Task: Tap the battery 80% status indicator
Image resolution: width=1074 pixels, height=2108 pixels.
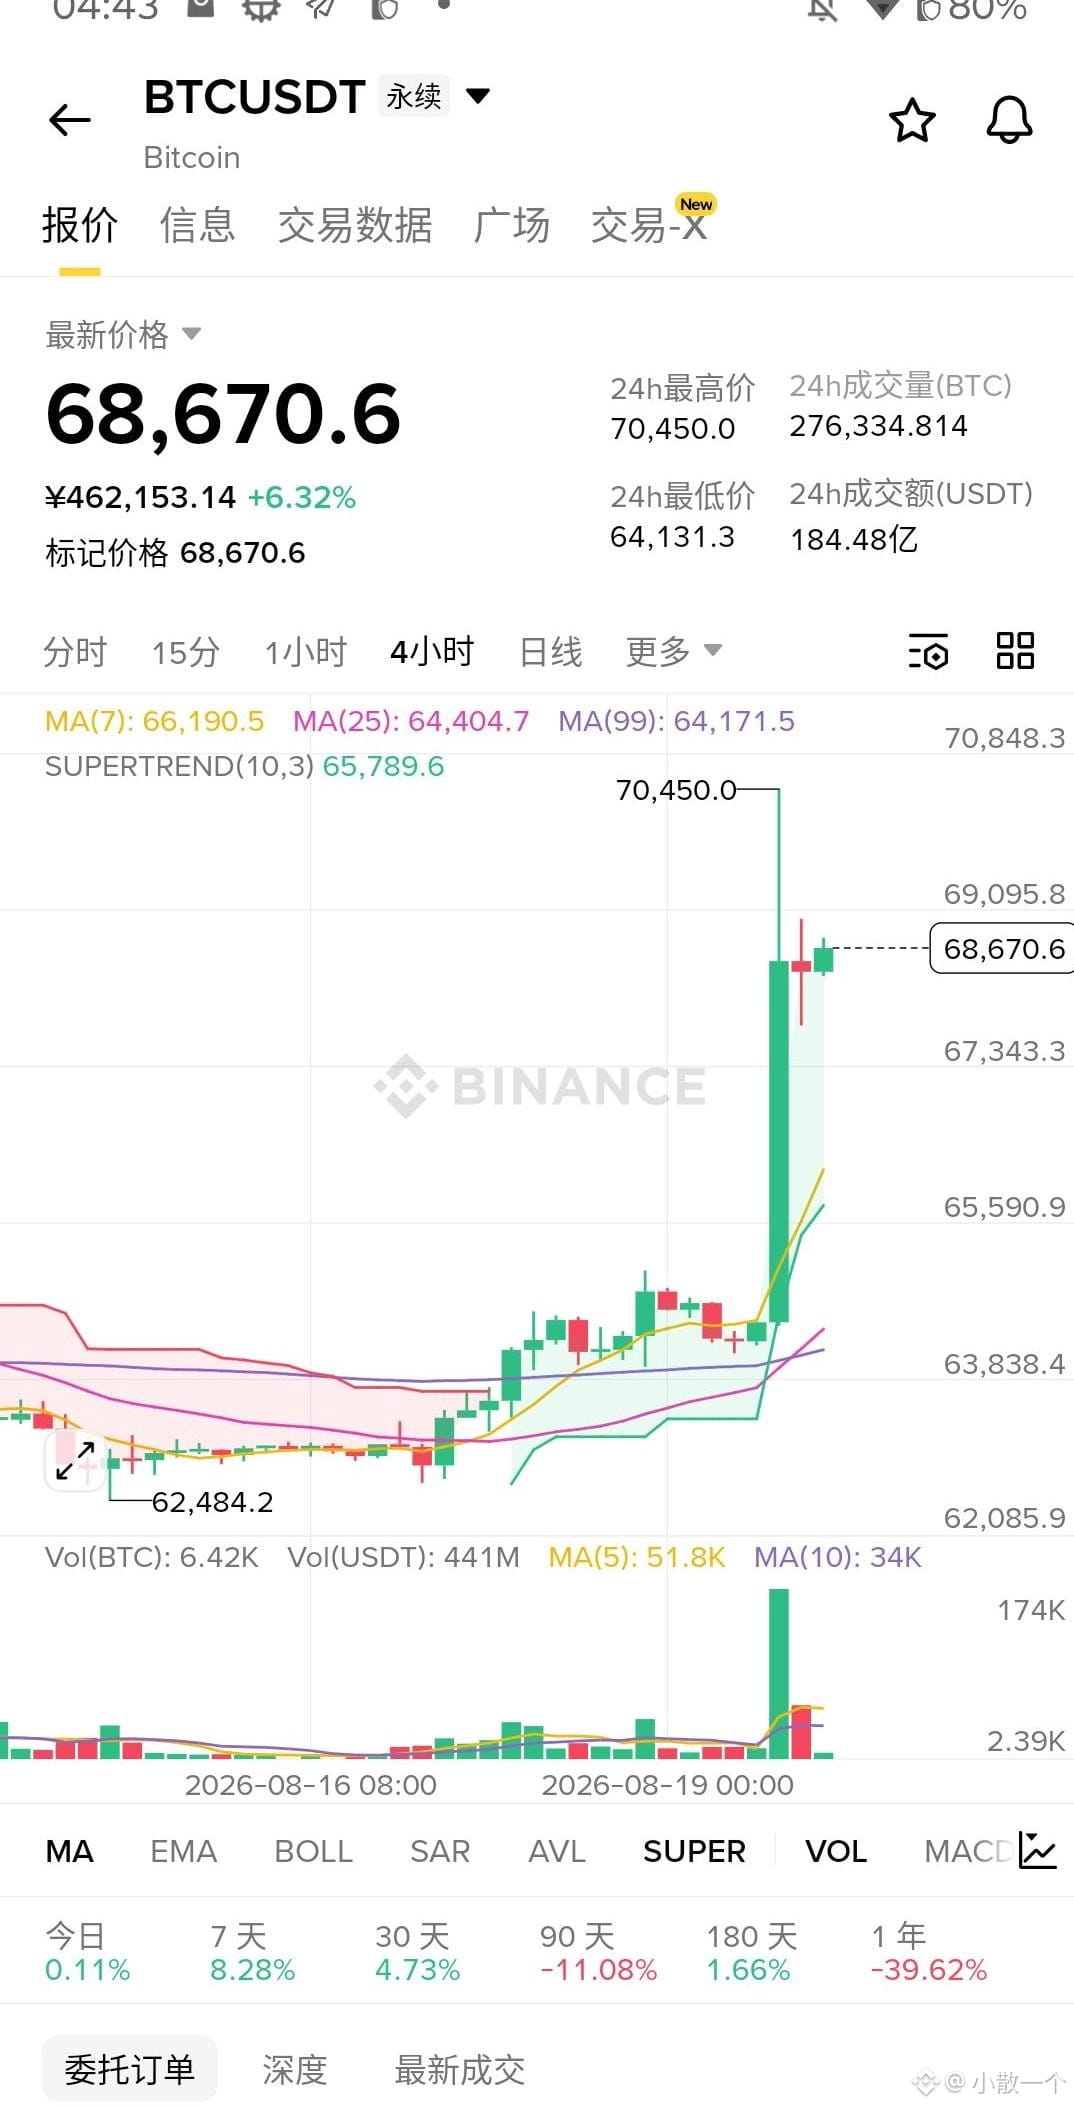Action: [x=973, y=10]
